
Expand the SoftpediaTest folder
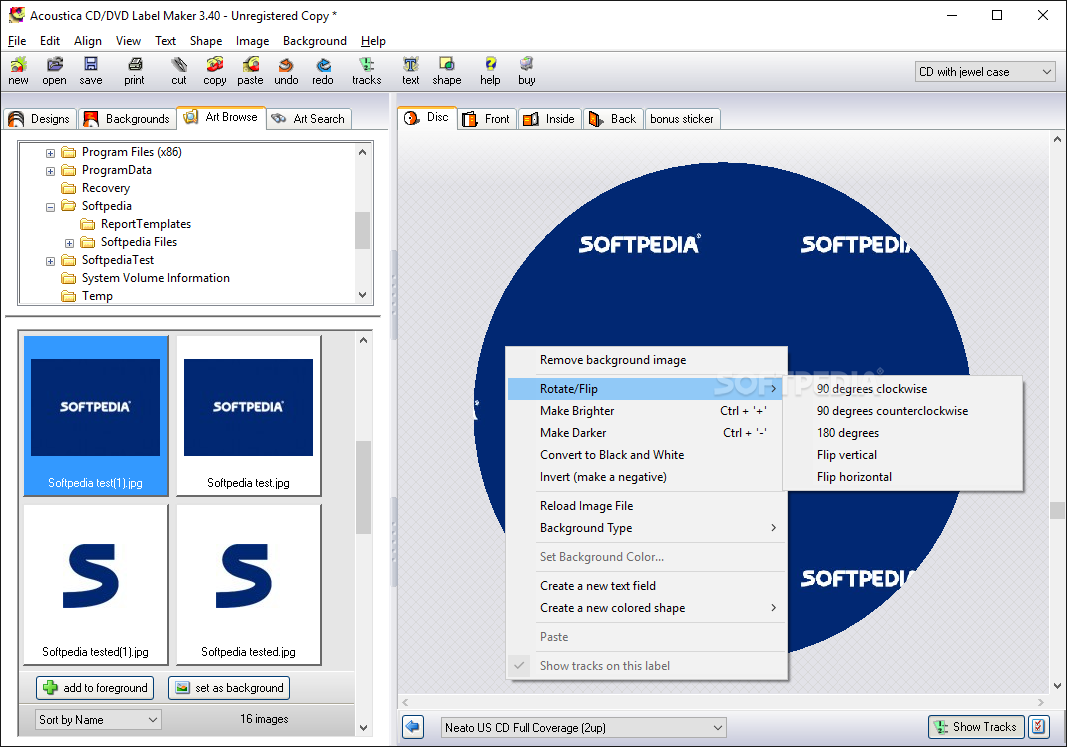pyautogui.click(x=50, y=261)
